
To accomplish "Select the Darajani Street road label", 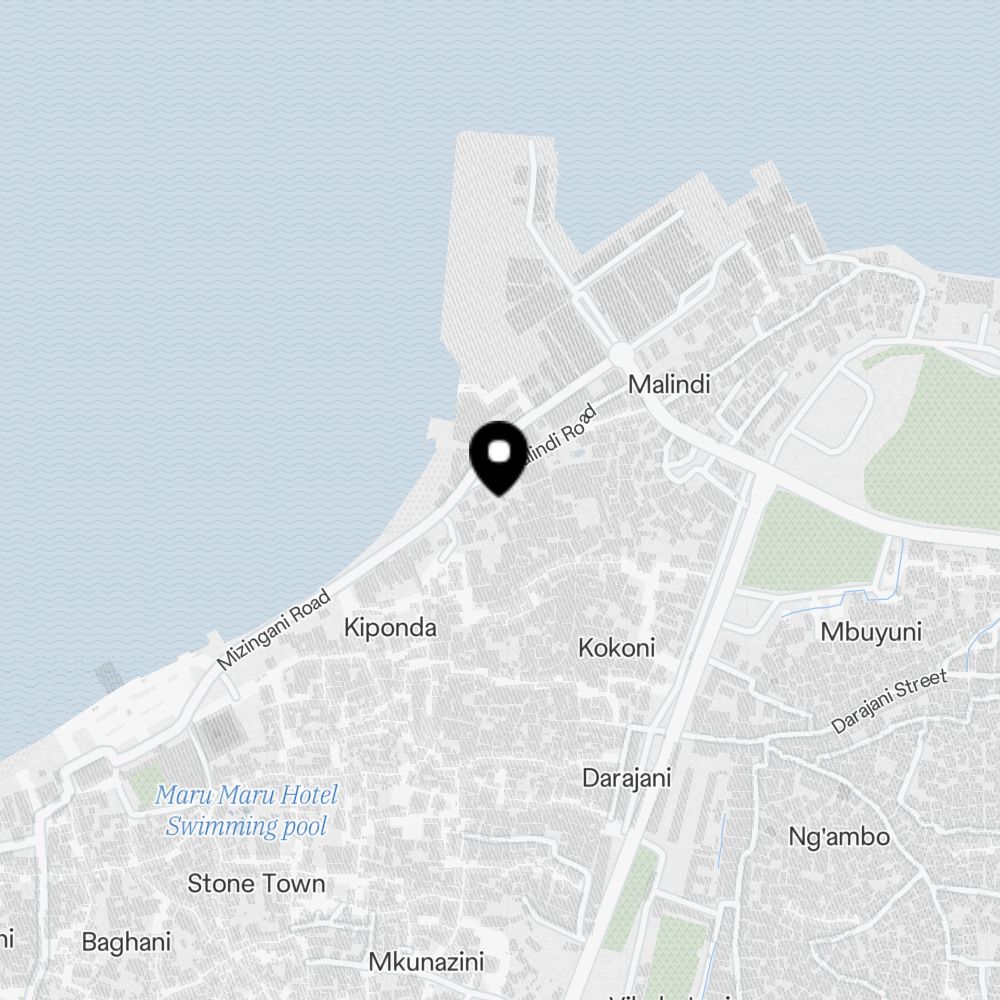I will [889, 701].
